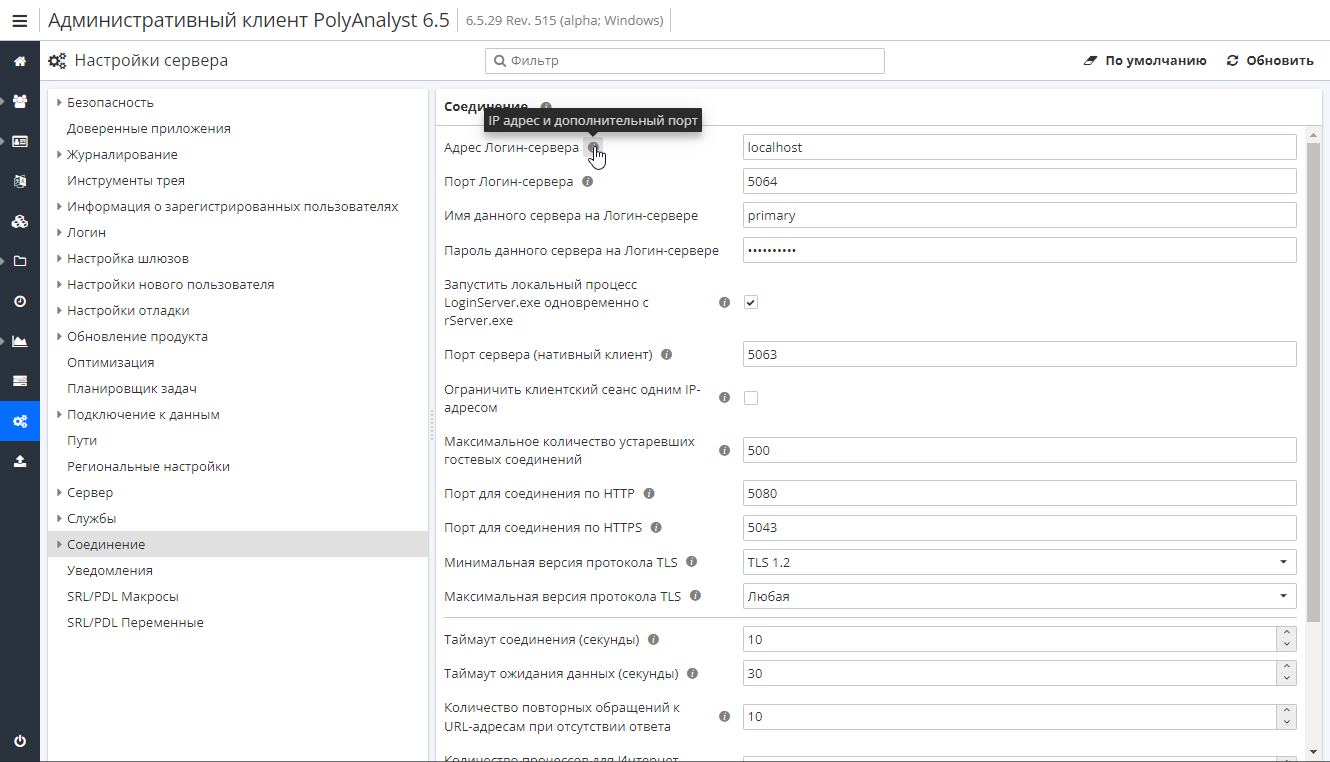Click info icon for Порт Логин-сервера

(x=587, y=182)
